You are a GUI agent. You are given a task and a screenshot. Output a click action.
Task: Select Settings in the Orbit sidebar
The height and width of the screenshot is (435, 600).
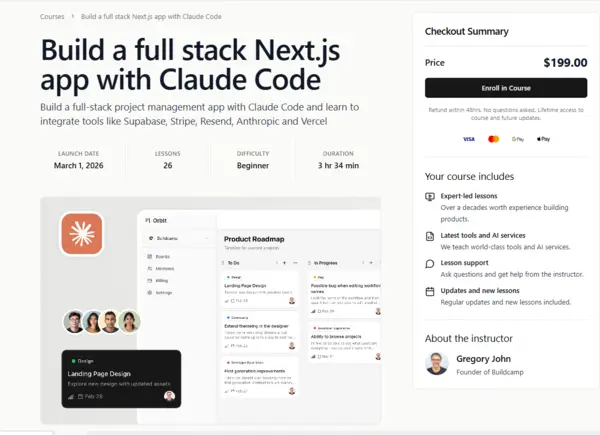click(163, 292)
